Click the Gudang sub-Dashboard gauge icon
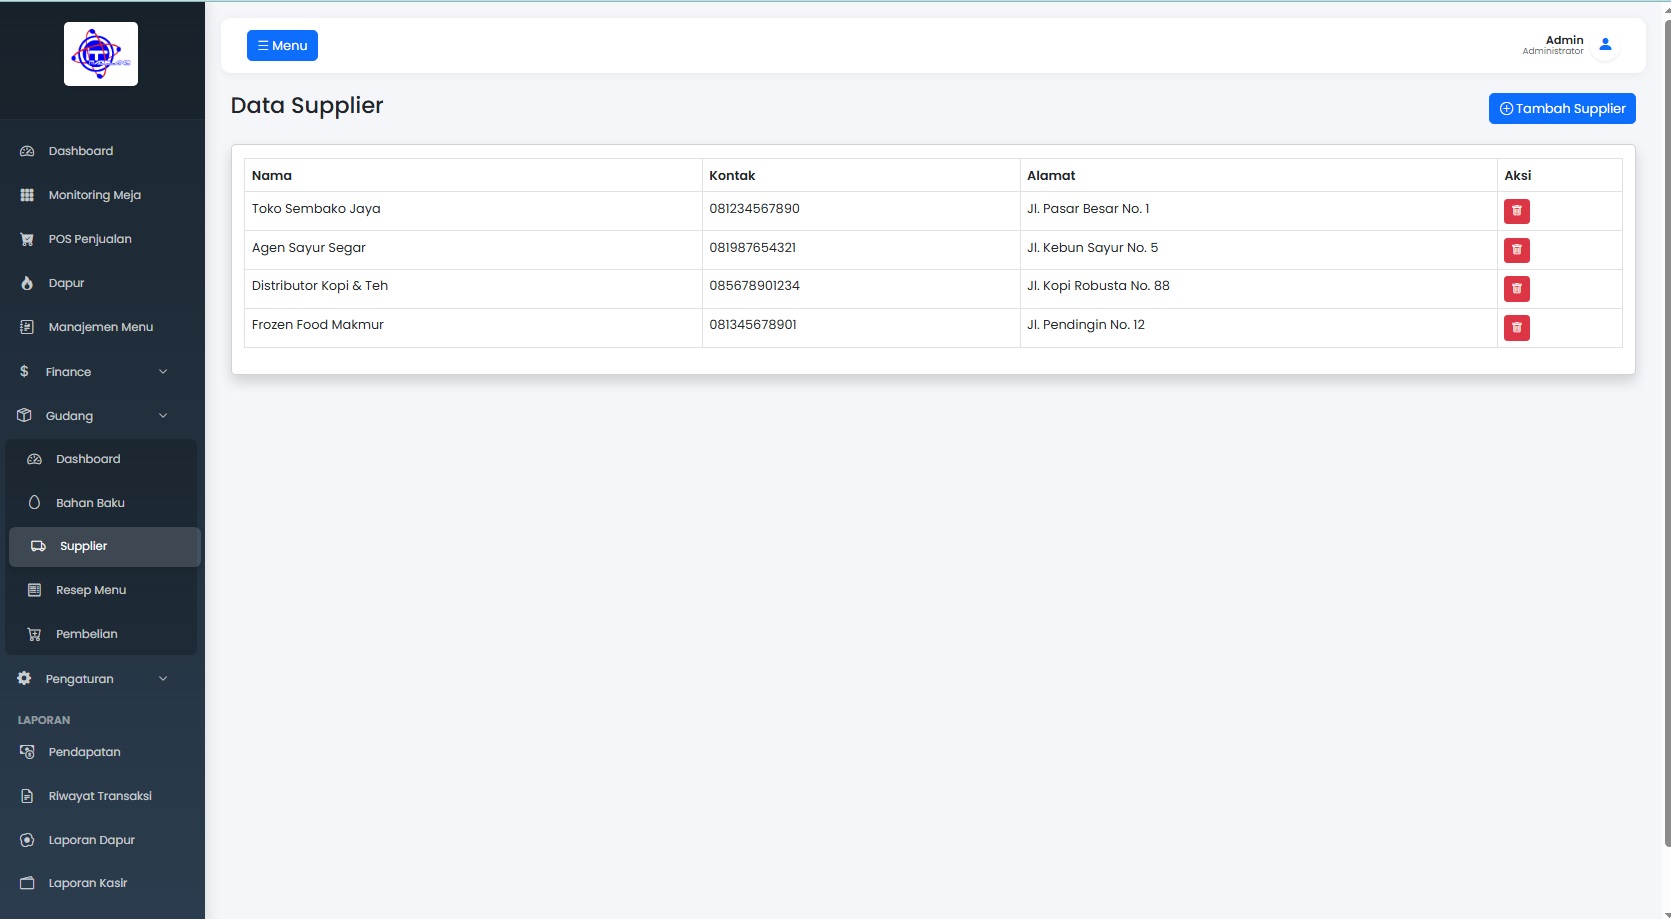1671x919 pixels. click(x=34, y=459)
